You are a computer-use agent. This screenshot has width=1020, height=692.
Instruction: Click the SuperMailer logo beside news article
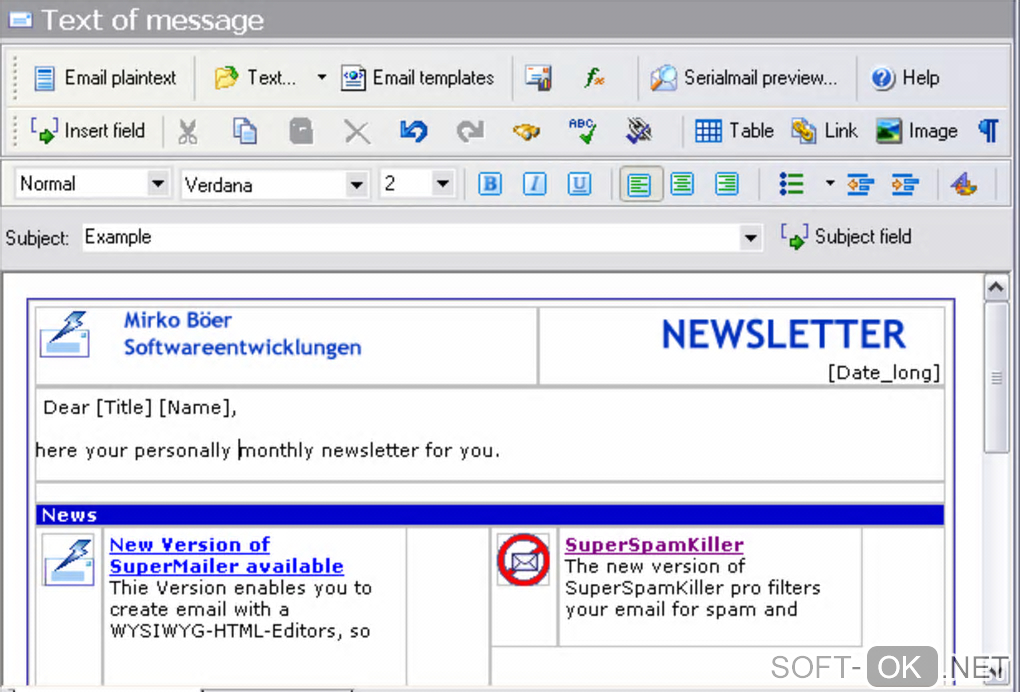click(x=68, y=560)
